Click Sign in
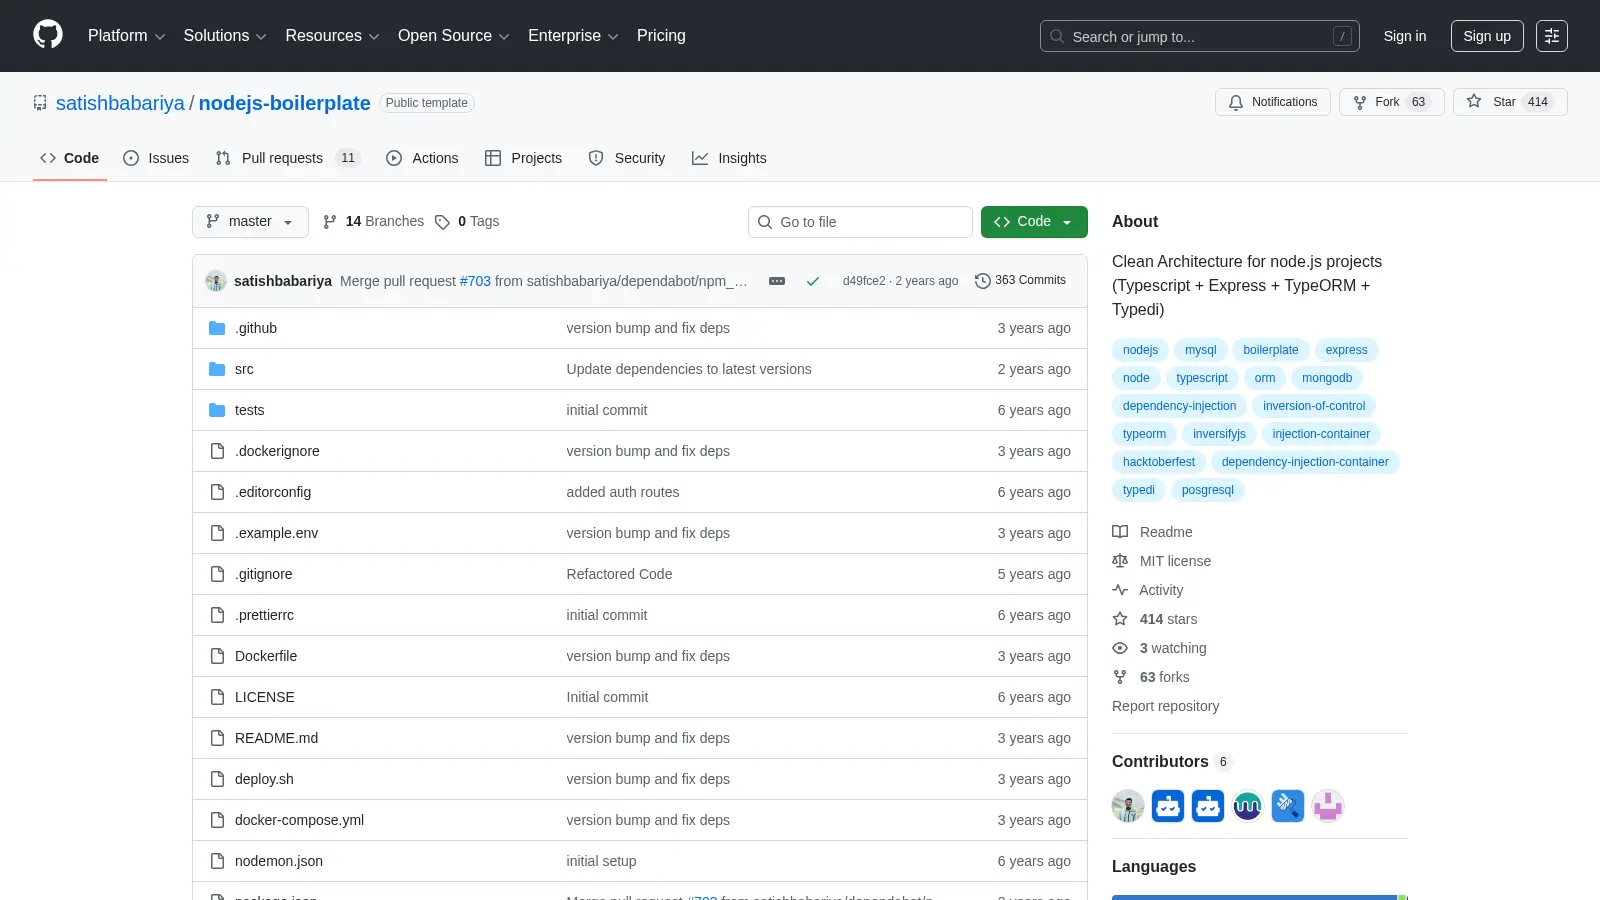This screenshot has width=1600, height=900. 1405,36
